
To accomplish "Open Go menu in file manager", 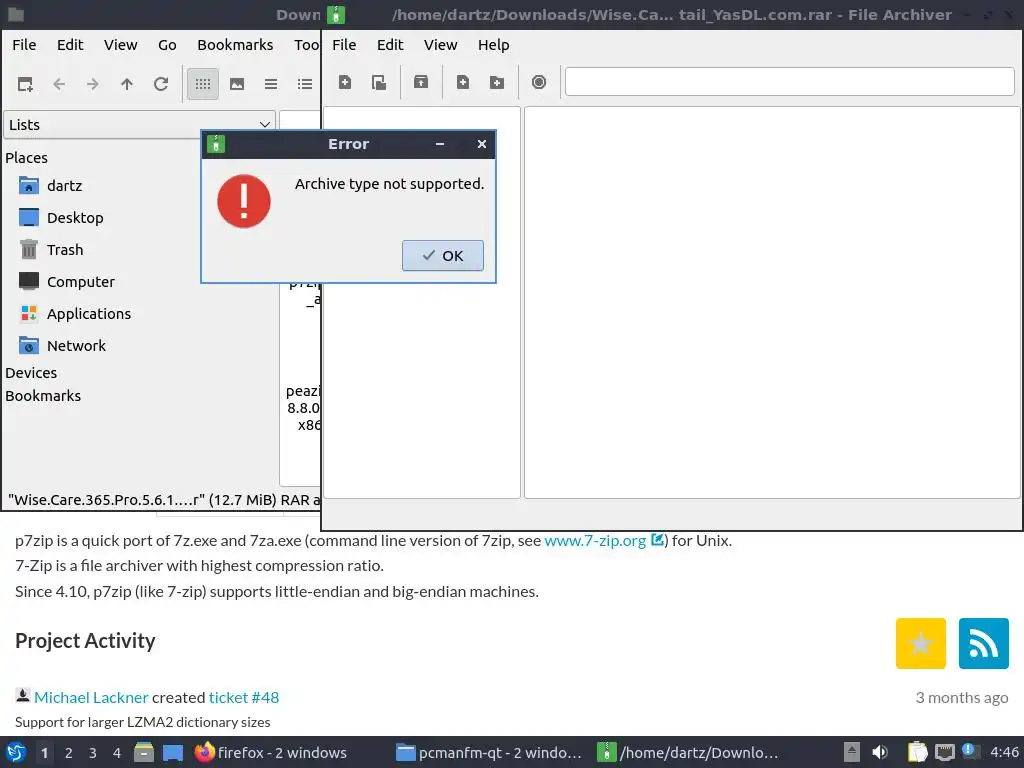I will tap(167, 45).
